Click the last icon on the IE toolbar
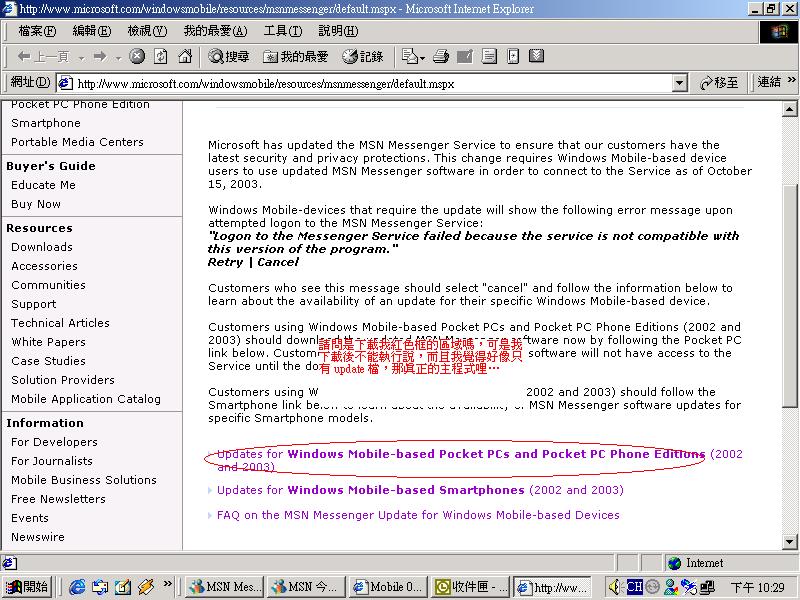This screenshot has width=800, height=600. click(x=536, y=56)
